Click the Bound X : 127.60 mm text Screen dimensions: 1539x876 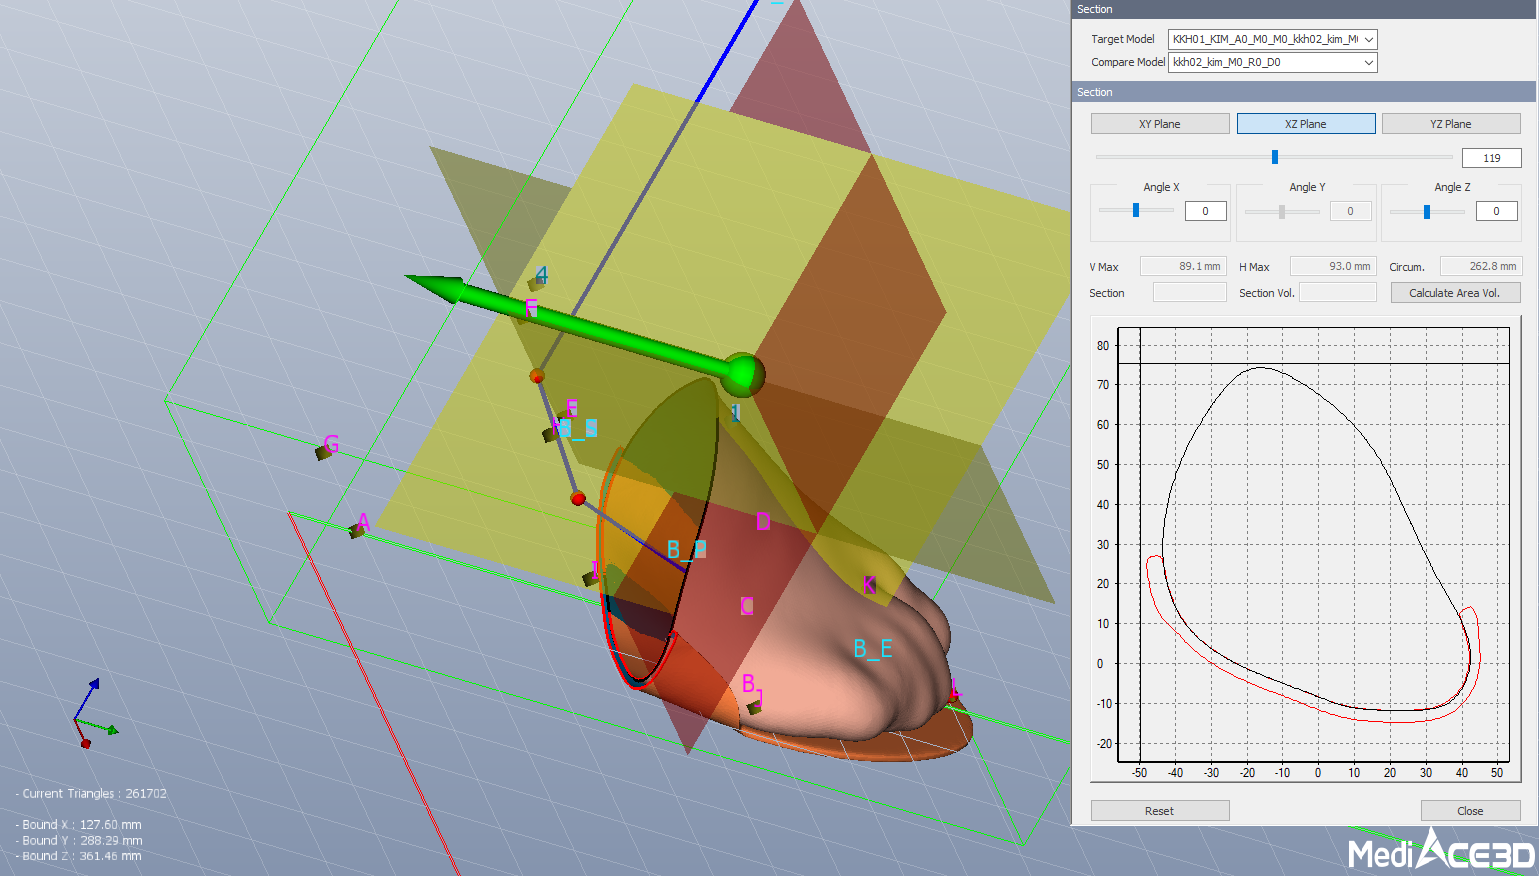79,825
